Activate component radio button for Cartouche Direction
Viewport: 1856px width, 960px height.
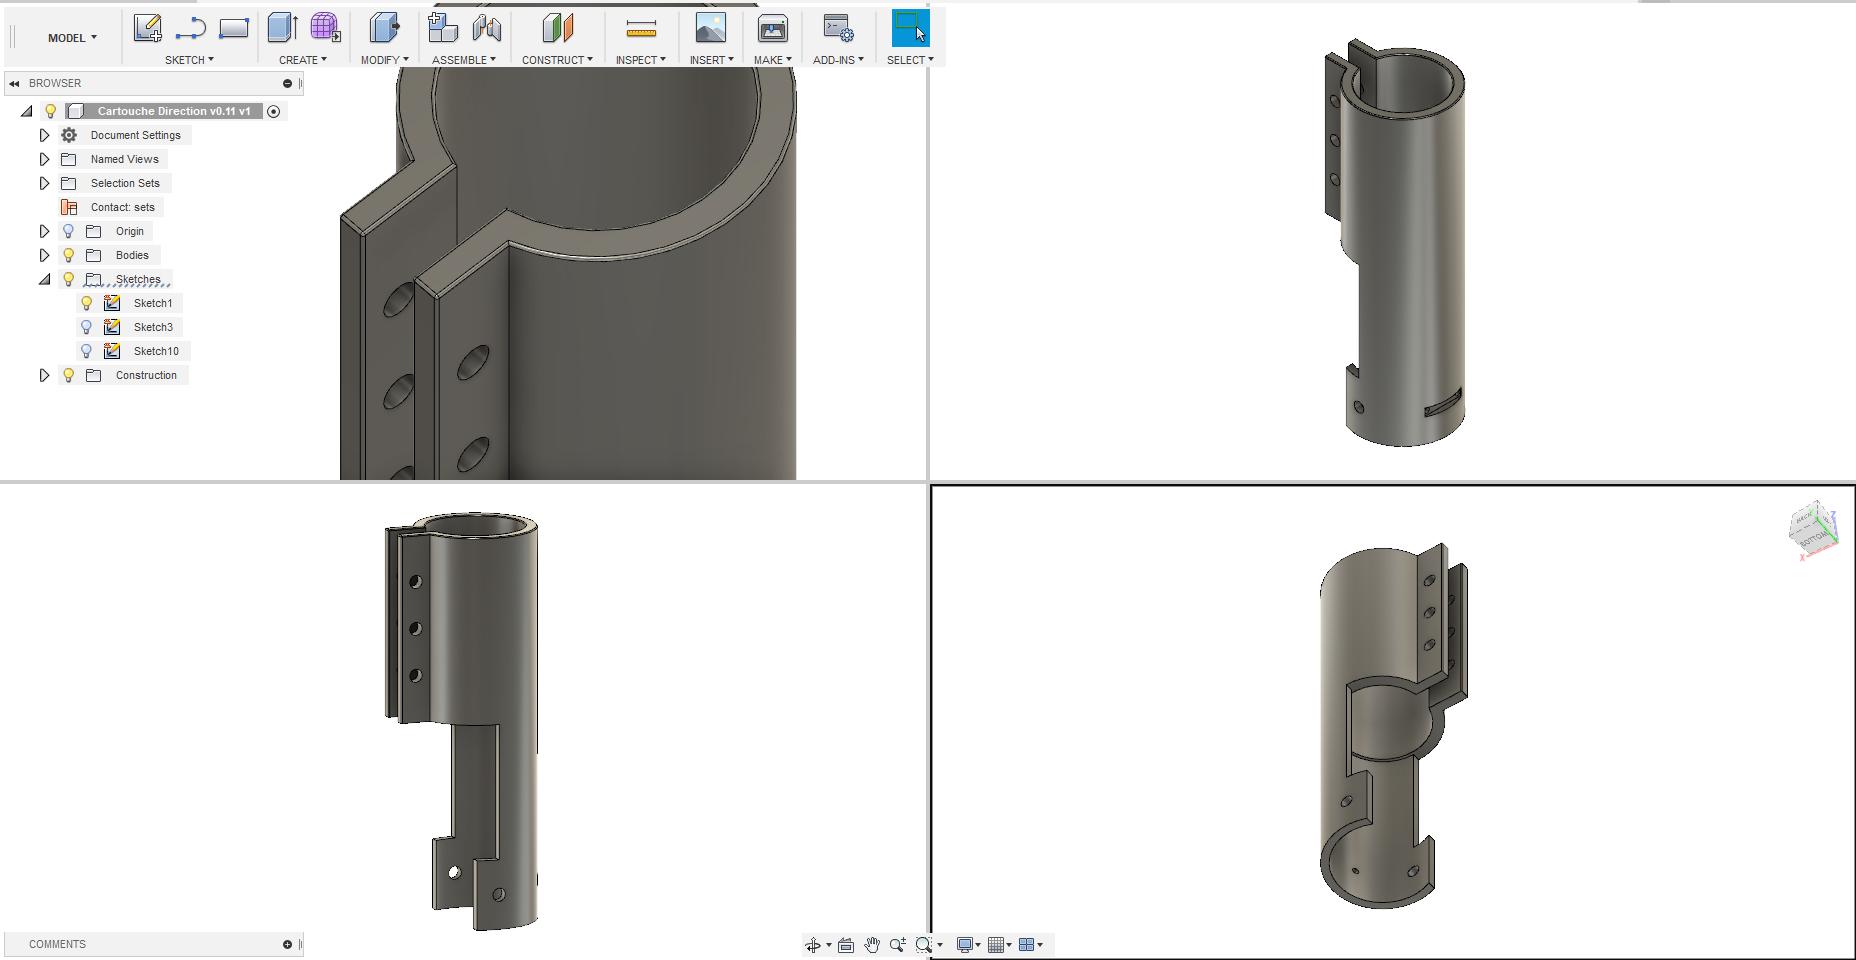[273, 111]
